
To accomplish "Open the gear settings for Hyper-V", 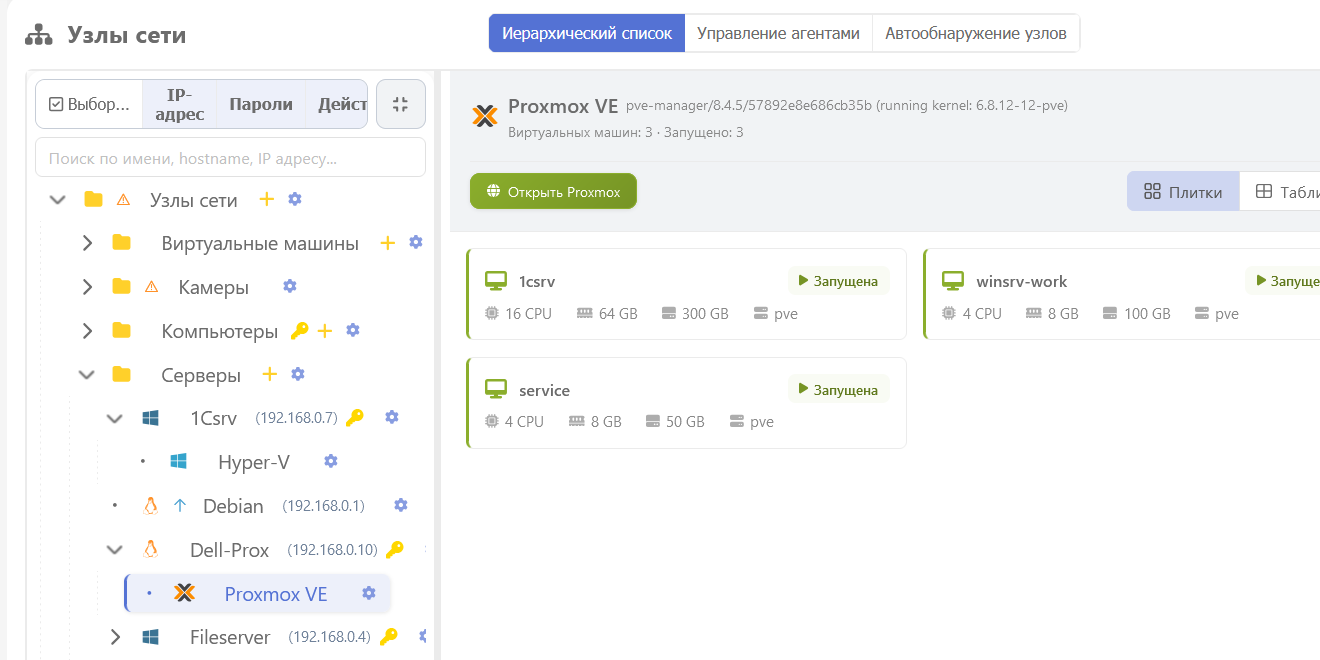I will coord(331,462).
